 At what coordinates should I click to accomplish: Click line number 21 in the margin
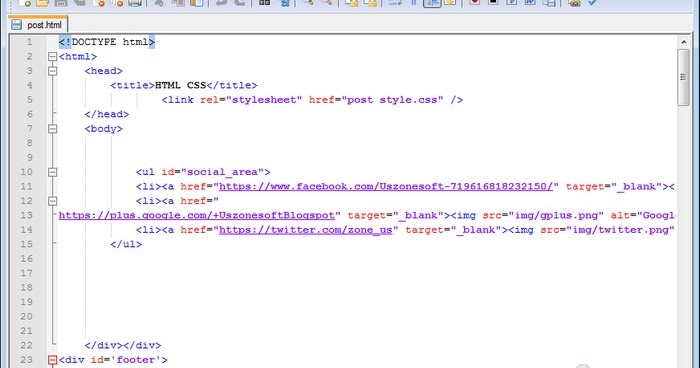tap(27, 331)
